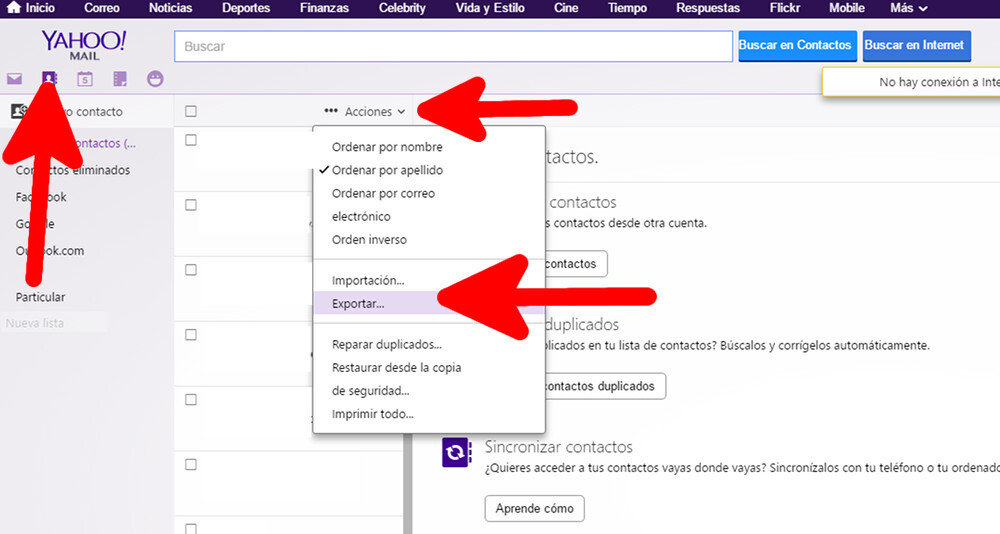Open Finanzas in top navigation
This screenshot has height=534, width=1000.
(x=324, y=8)
